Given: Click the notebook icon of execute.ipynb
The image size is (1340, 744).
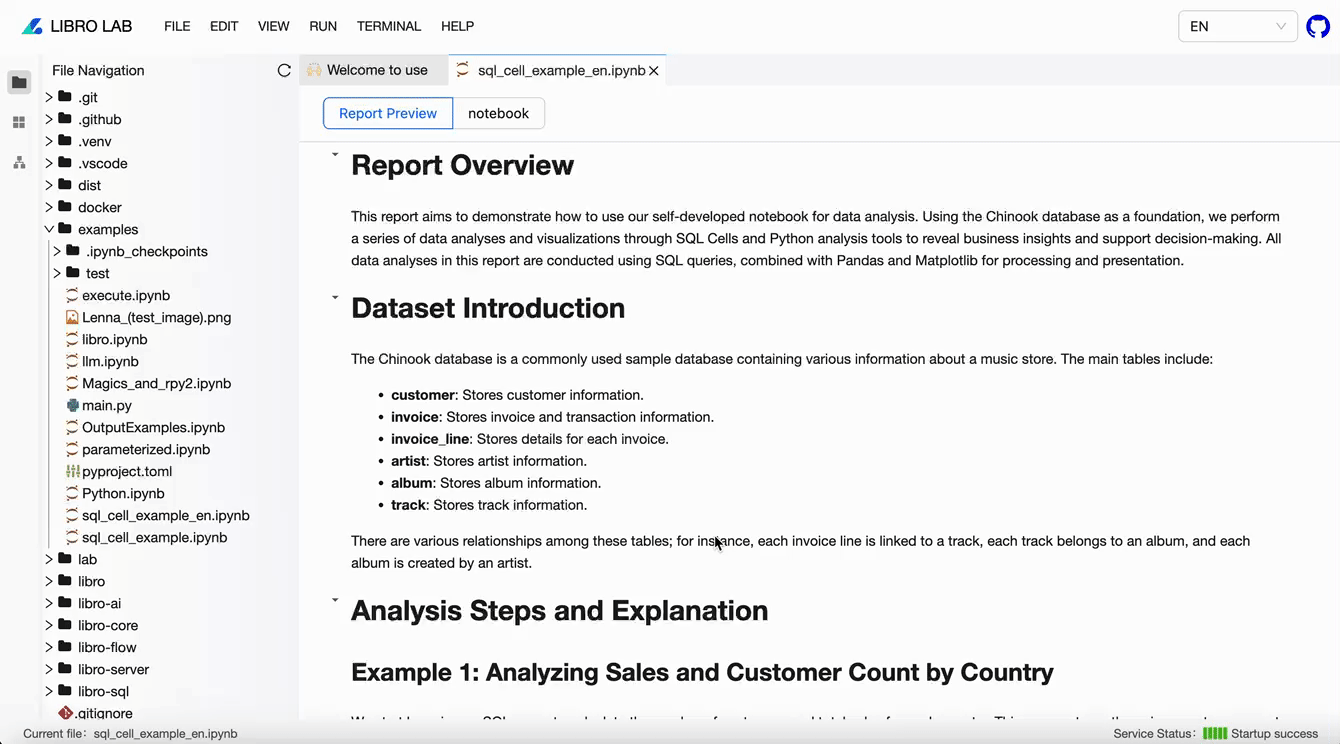Looking at the screenshot, I should click(72, 295).
